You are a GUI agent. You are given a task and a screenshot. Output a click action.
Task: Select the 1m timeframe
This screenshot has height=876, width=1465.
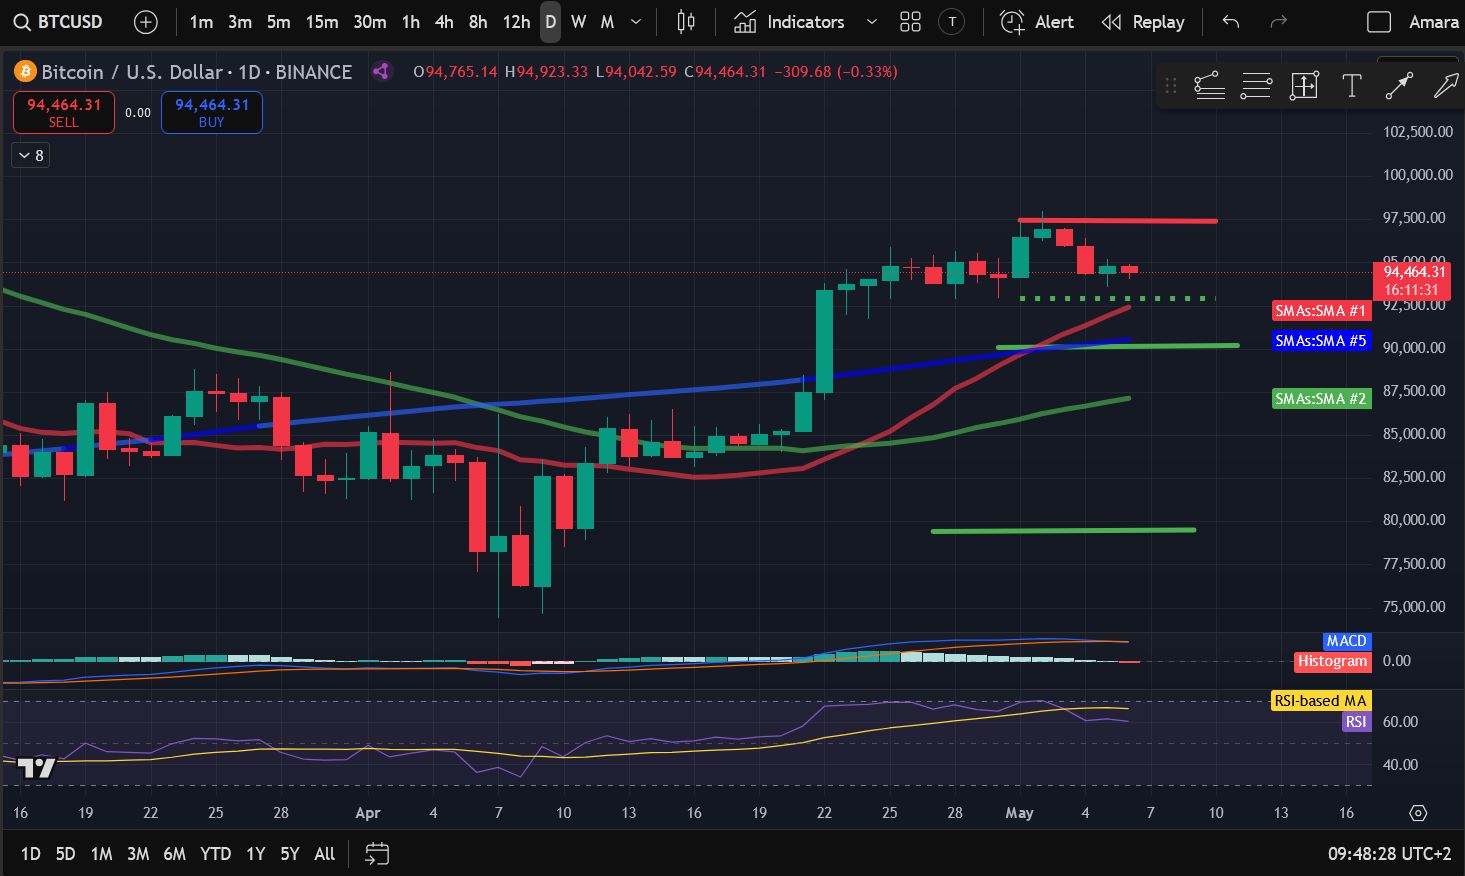click(x=201, y=22)
